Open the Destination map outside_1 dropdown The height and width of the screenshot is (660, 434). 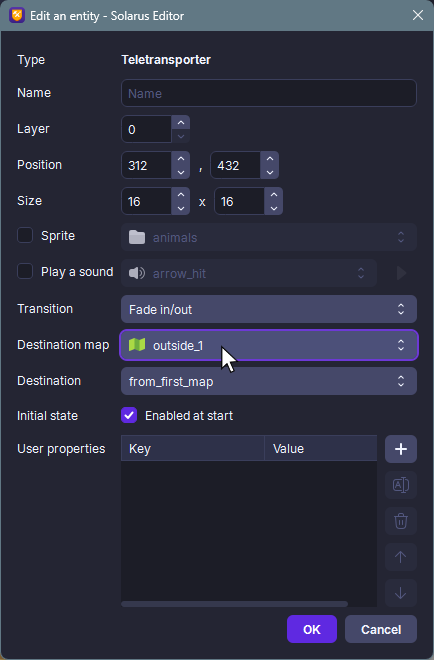point(269,345)
